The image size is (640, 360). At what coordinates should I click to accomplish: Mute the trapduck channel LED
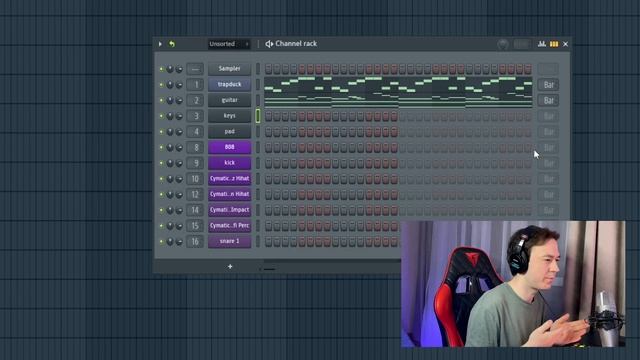click(x=161, y=84)
